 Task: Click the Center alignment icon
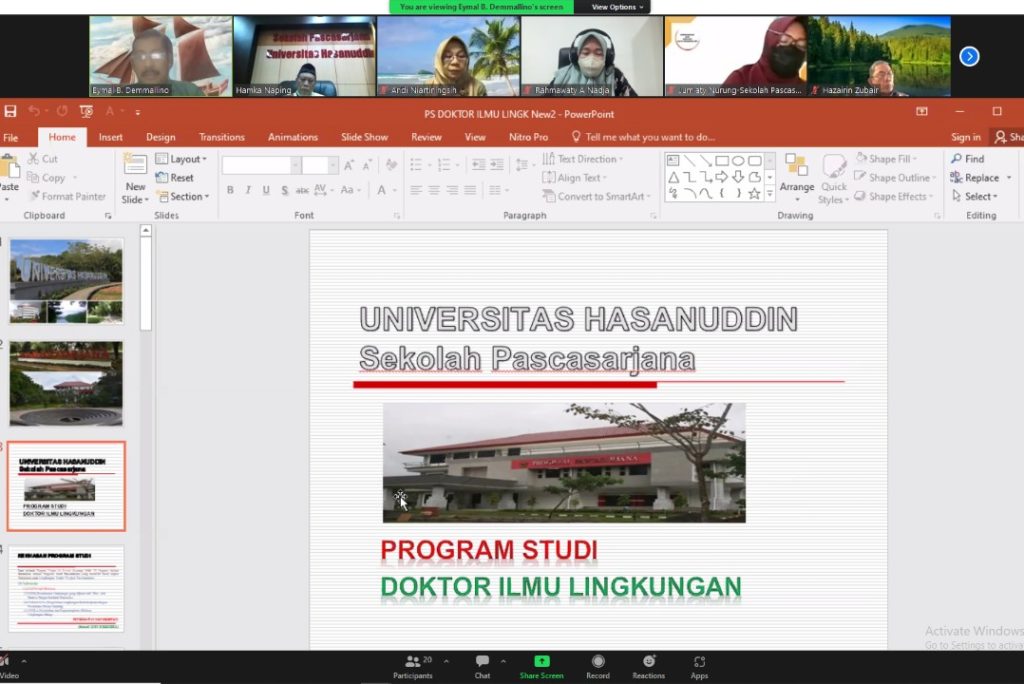click(435, 189)
